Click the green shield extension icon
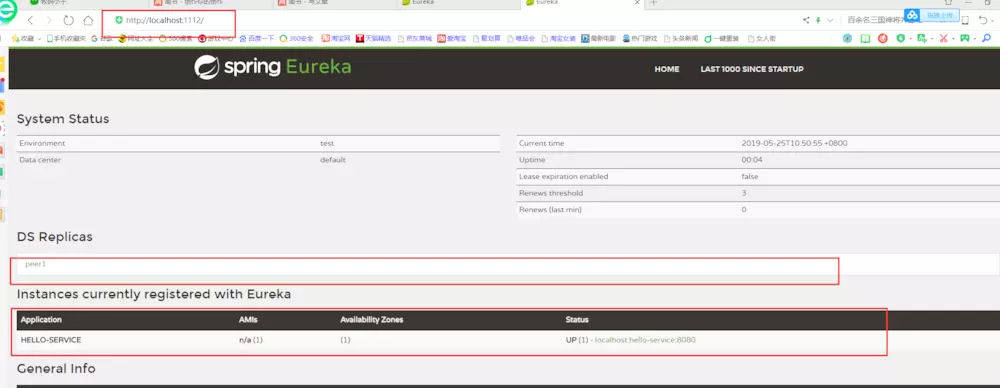The height and width of the screenshot is (388, 1000). (x=901, y=38)
